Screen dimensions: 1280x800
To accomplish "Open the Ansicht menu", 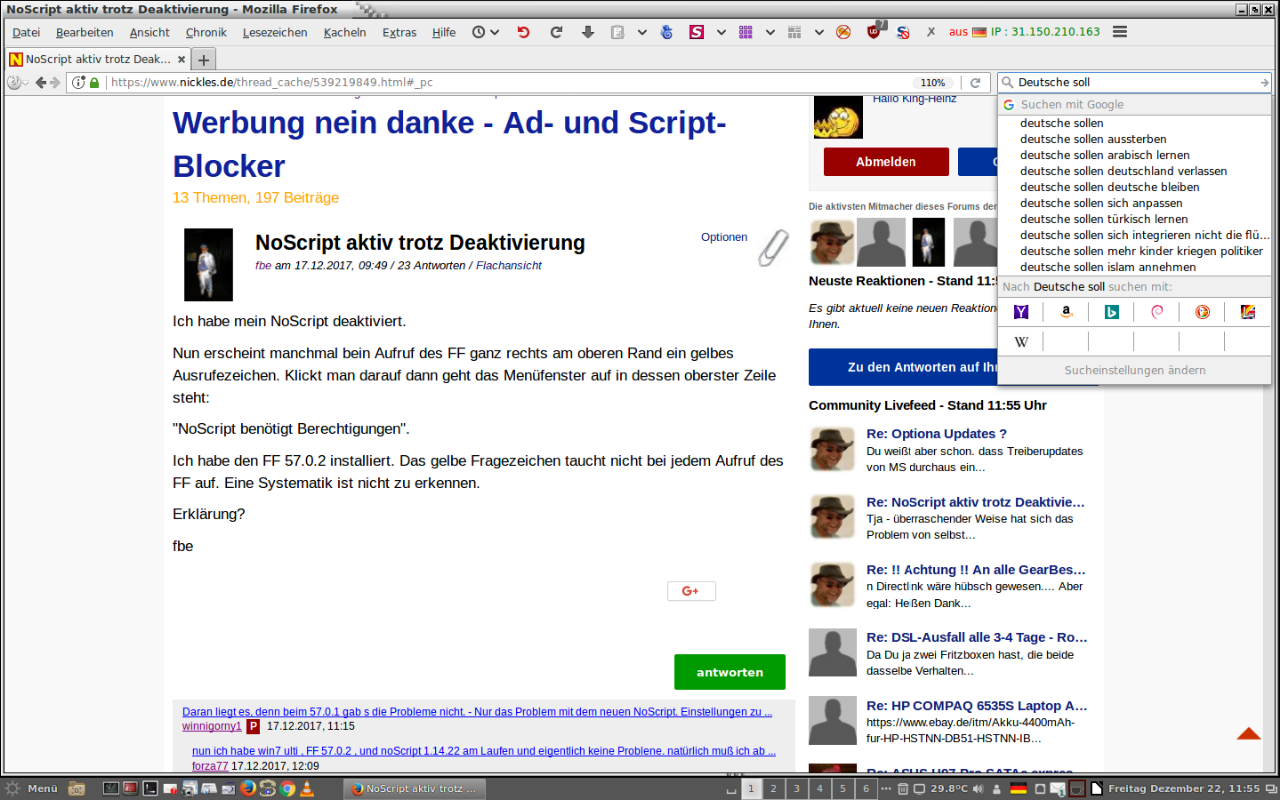I will pos(150,32).
